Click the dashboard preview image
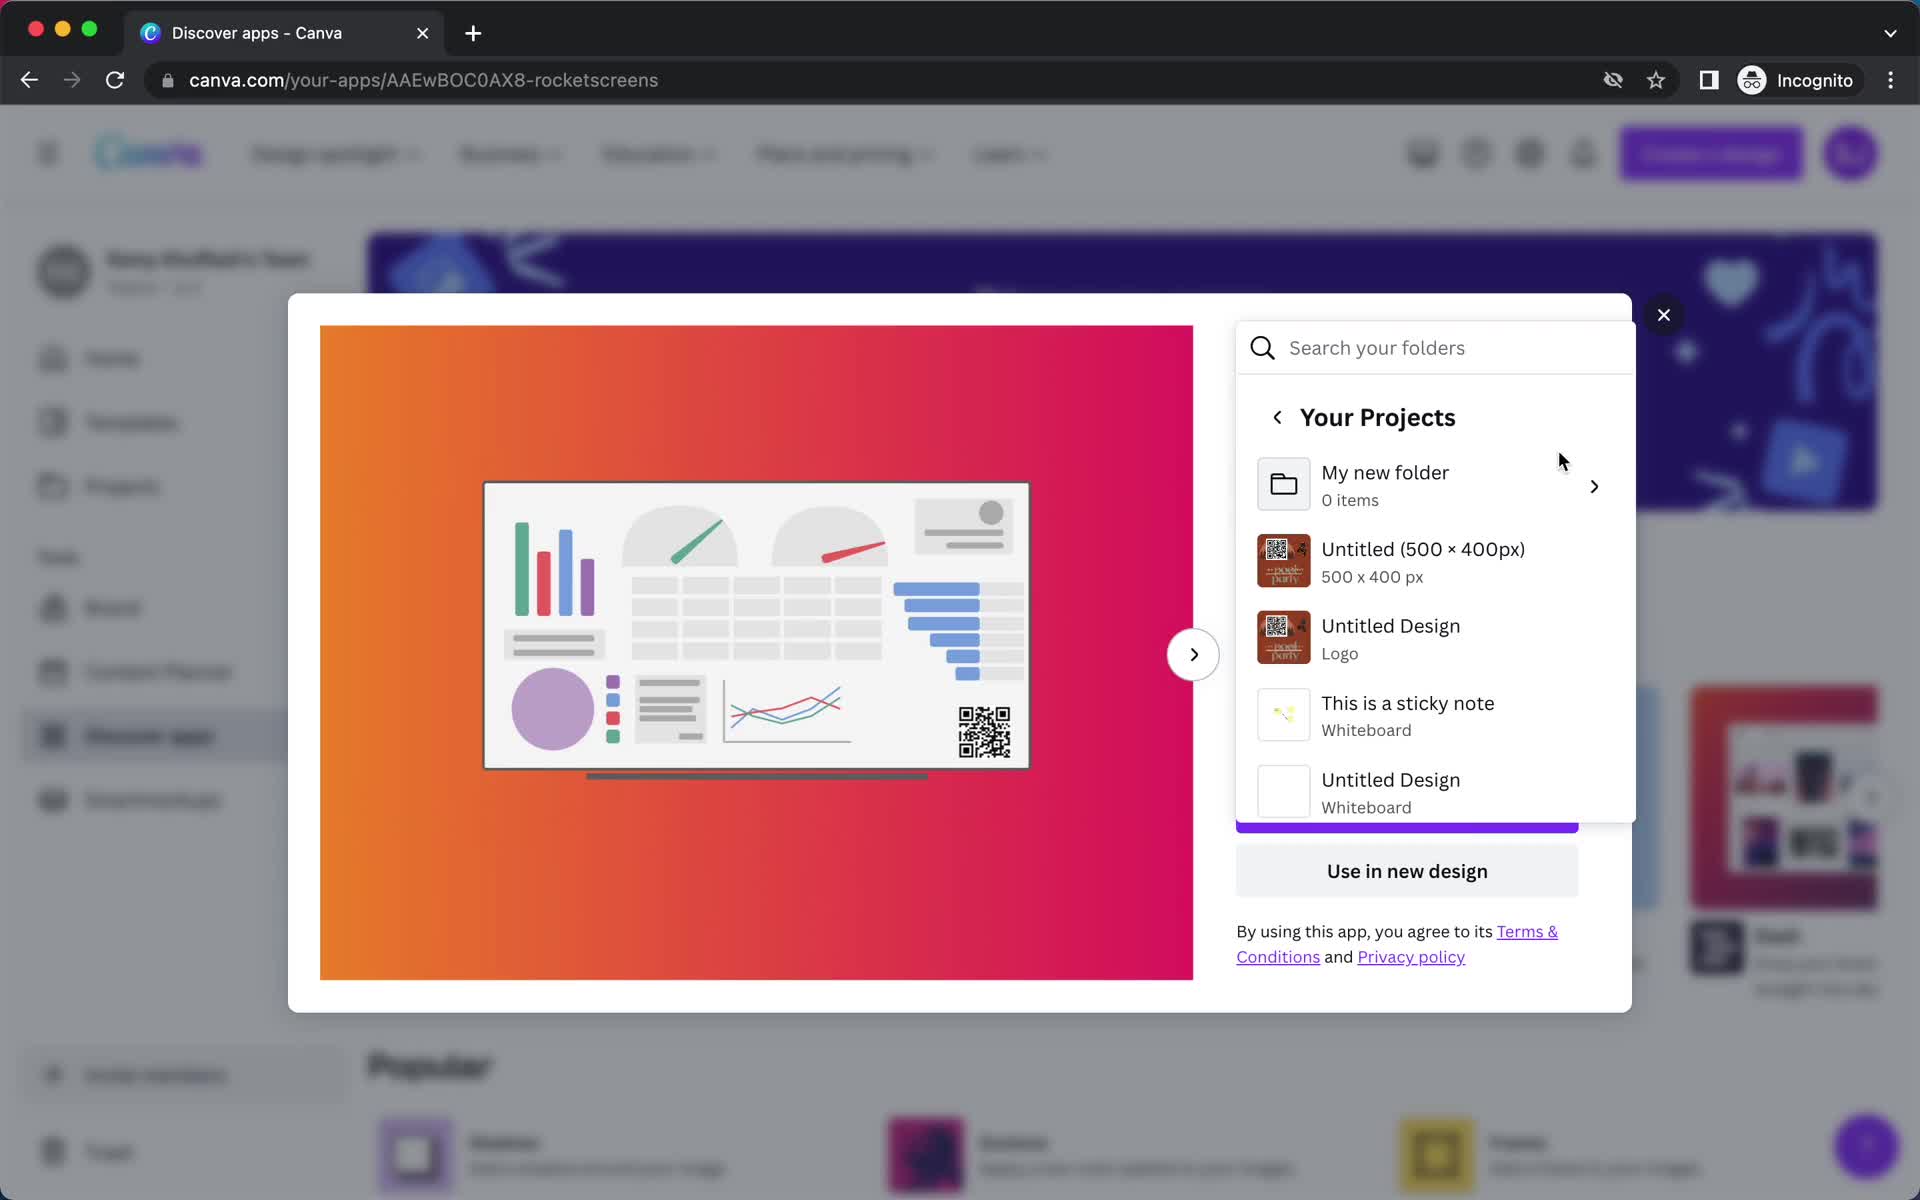Viewport: 1920px width, 1200px height. click(756, 652)
